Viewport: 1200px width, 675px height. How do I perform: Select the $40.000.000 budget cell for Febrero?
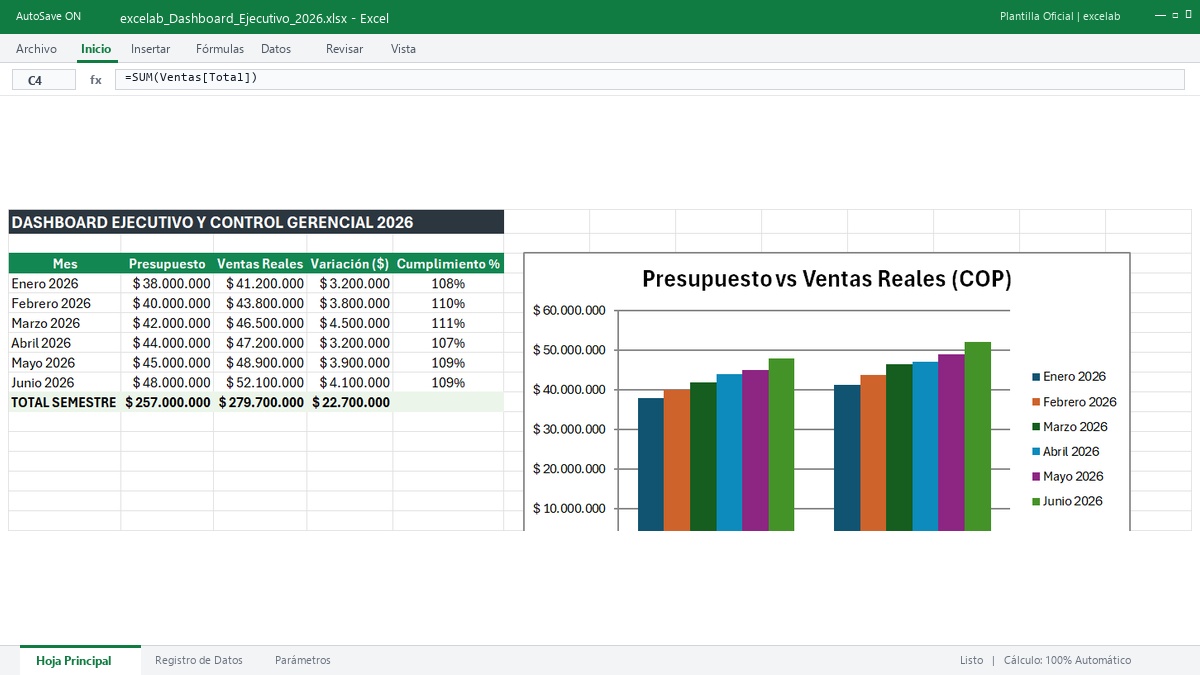167,303
